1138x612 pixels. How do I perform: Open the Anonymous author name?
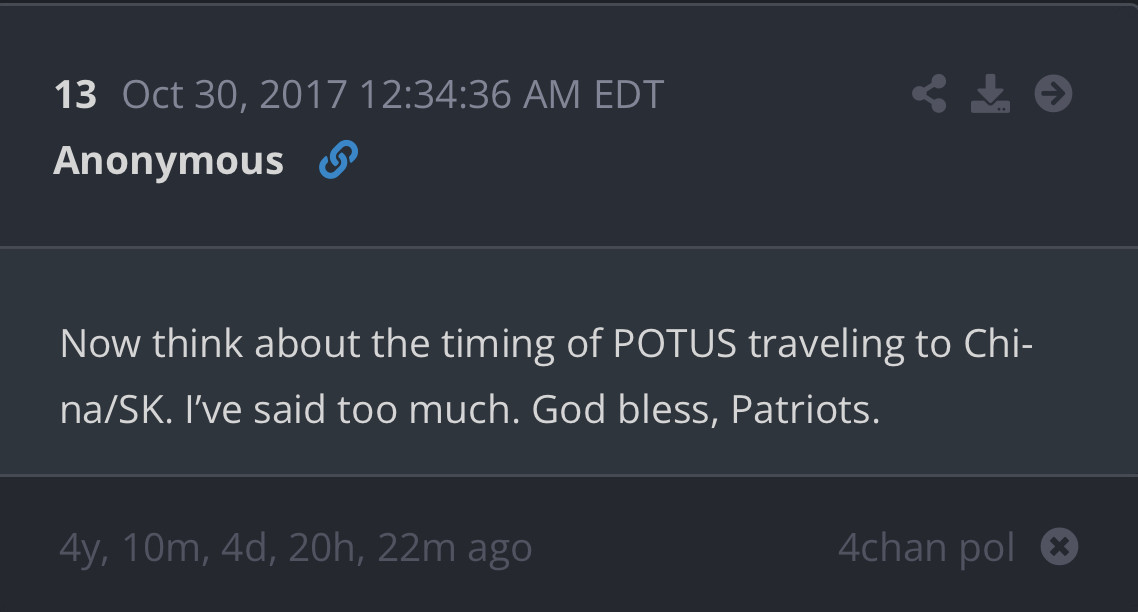pos(168,161)
